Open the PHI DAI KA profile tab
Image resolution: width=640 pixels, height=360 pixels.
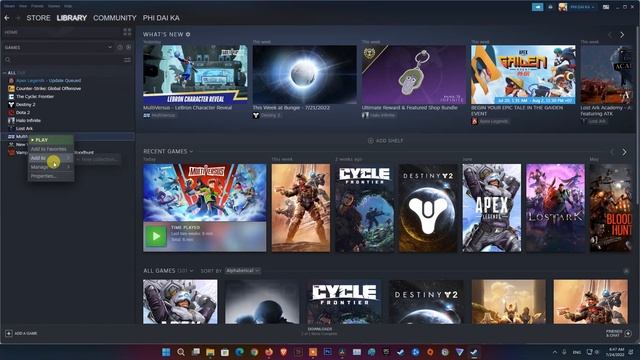pos(161,18)
